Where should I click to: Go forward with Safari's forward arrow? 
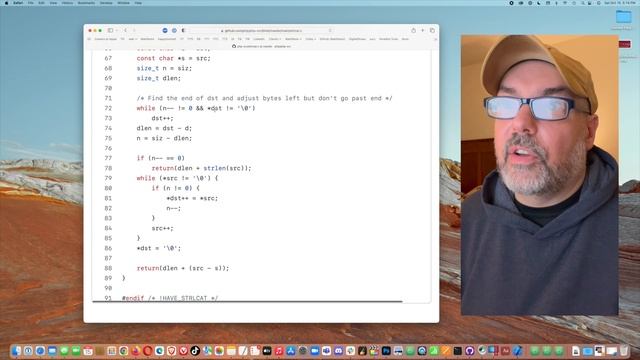tap(134, 30)
